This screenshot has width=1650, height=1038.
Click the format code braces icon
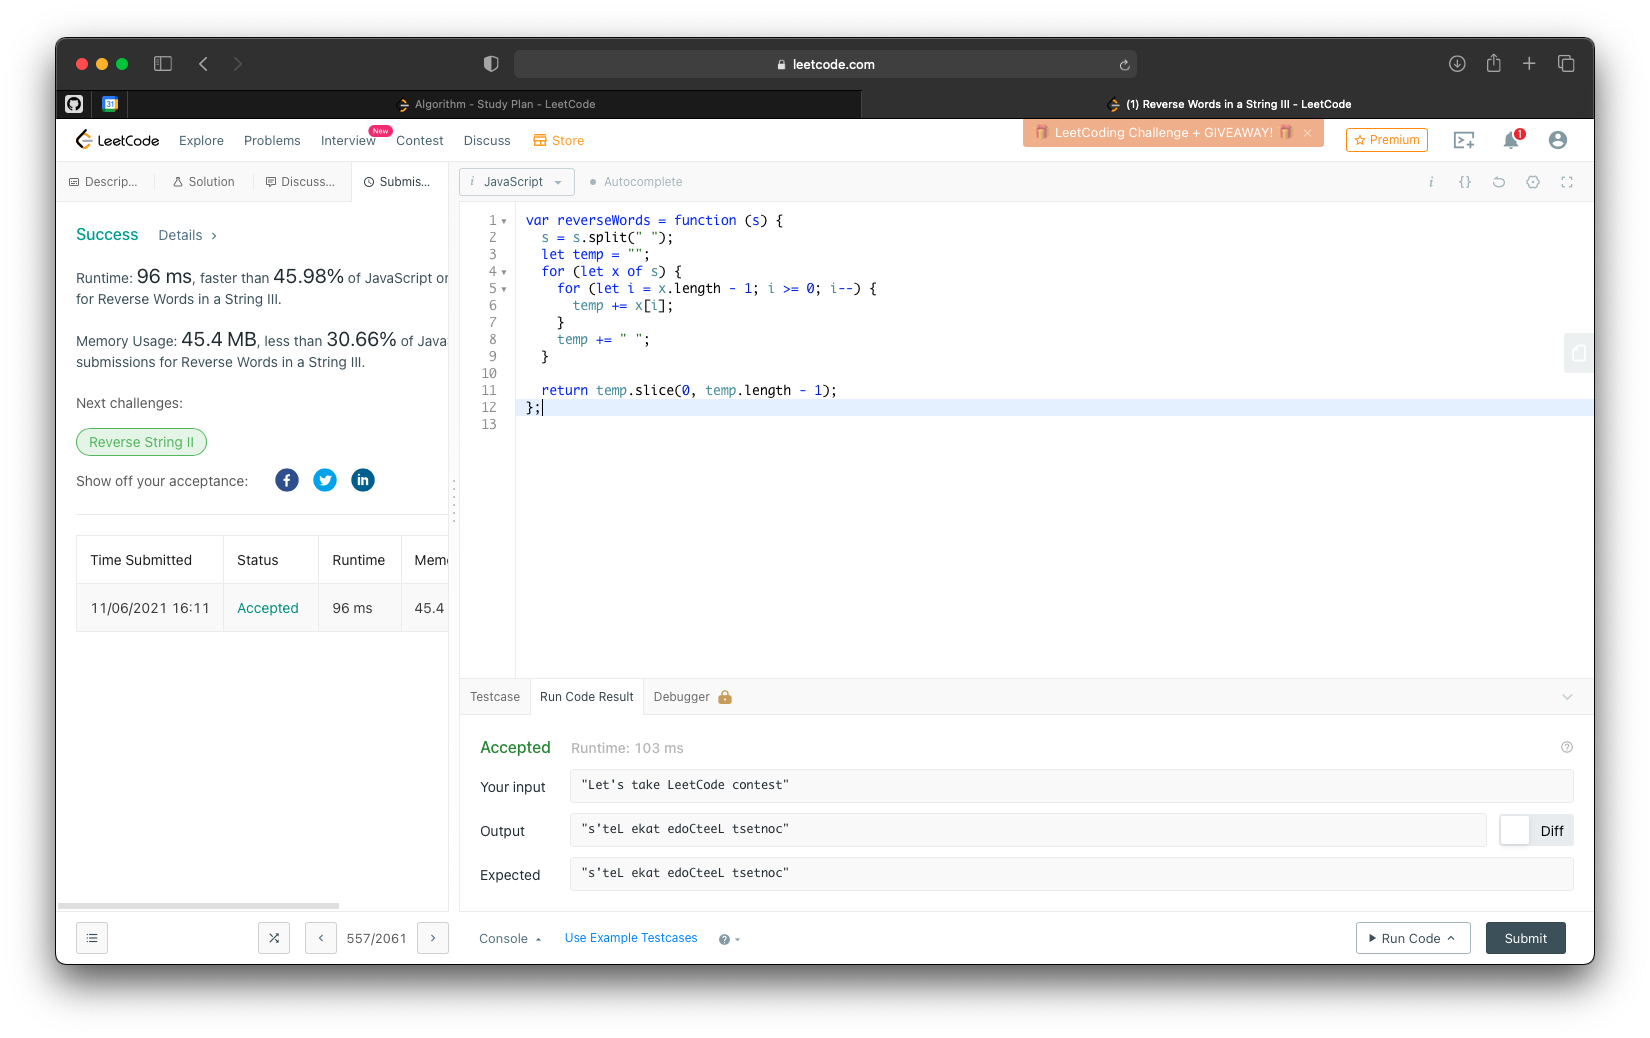[1465, 182]
